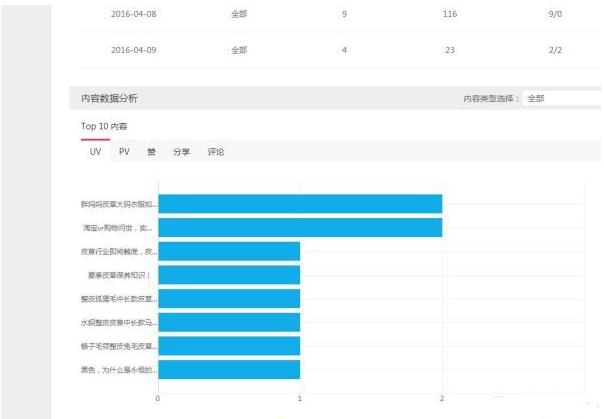The width and height of the screenshot is (604, 419).
Task: Click the chart label 水貂整皮皮草中长款马...
Action: [x=119, y=323]
